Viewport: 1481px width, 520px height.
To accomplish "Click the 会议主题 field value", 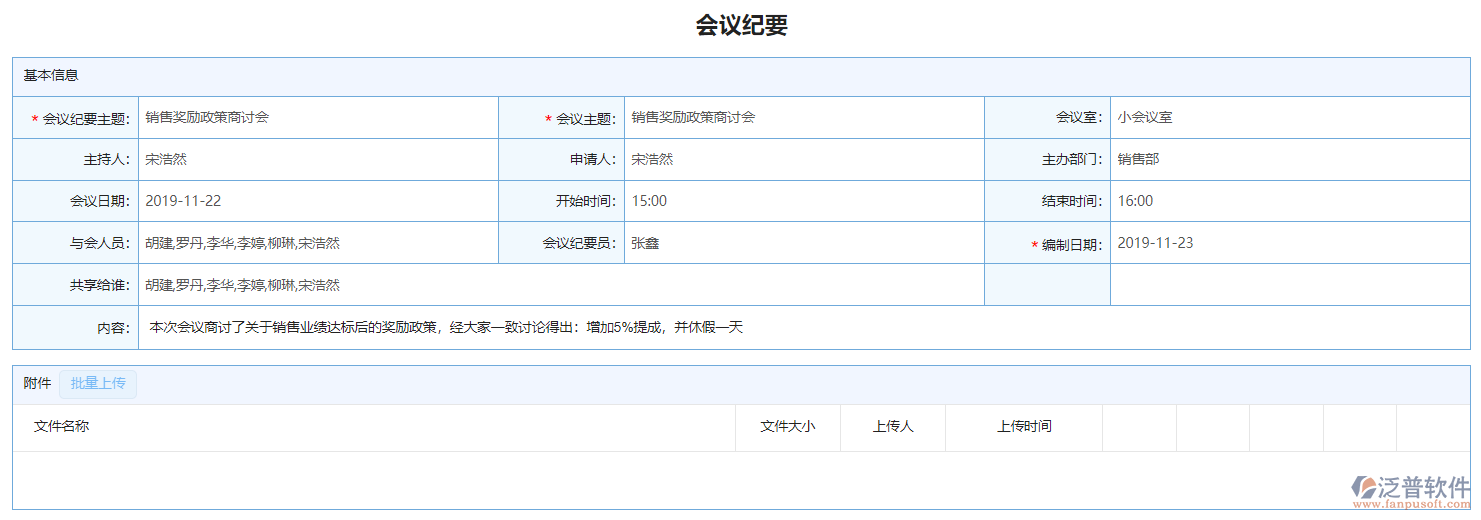I will point(803,118).
